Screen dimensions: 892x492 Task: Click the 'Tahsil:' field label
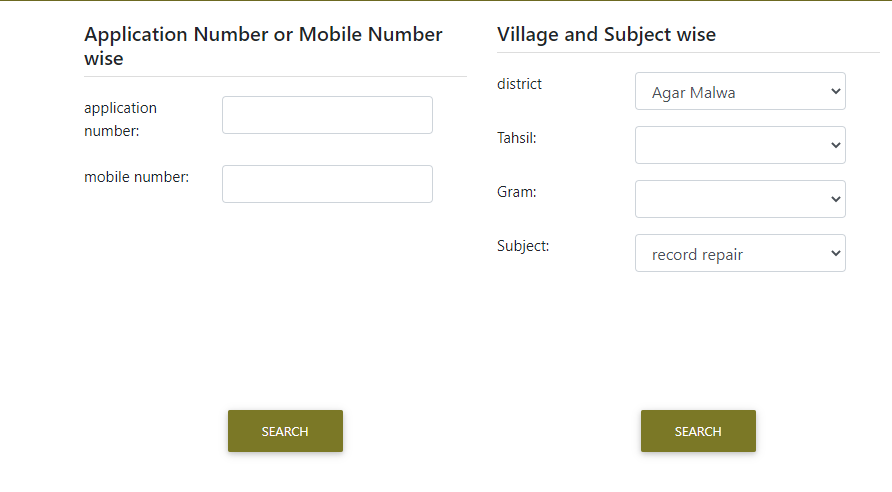[516, 138]
